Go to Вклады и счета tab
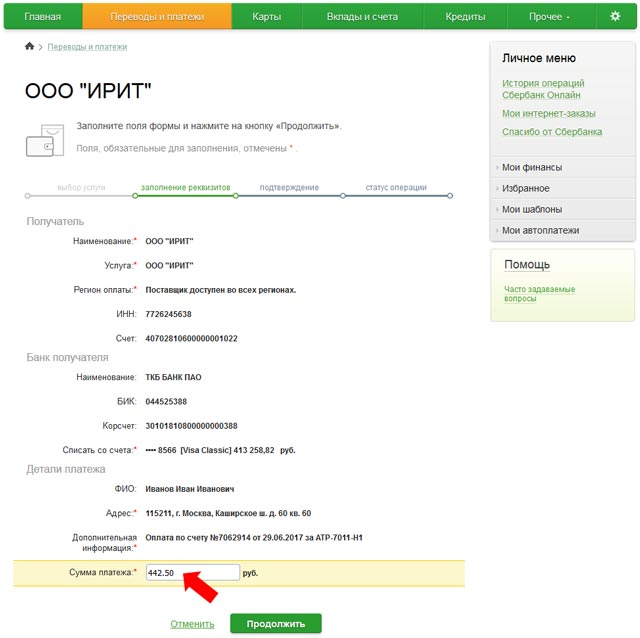The width and height of the screenshot is (640, 638). pyautogui.click(x=361, y=17)
